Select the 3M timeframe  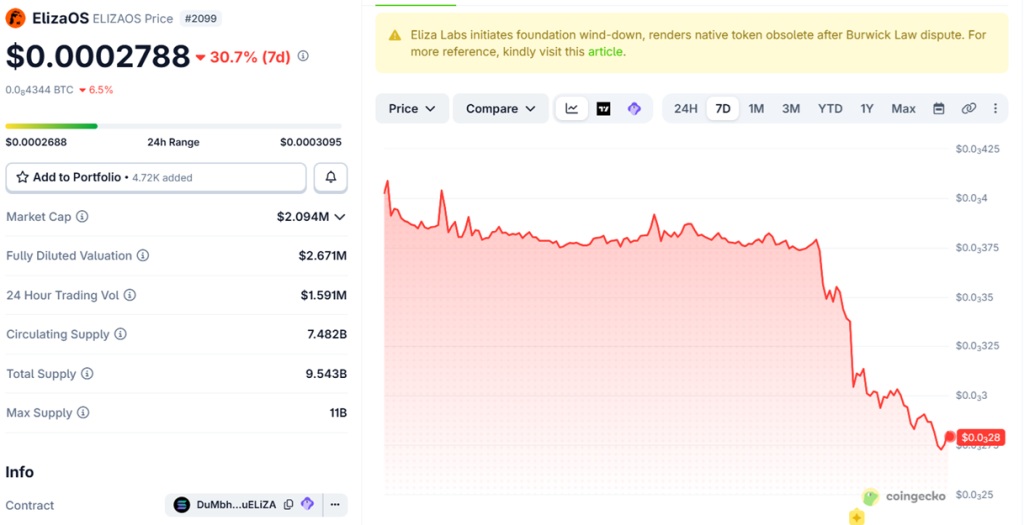pyautogui.click(x=791, y=108)
